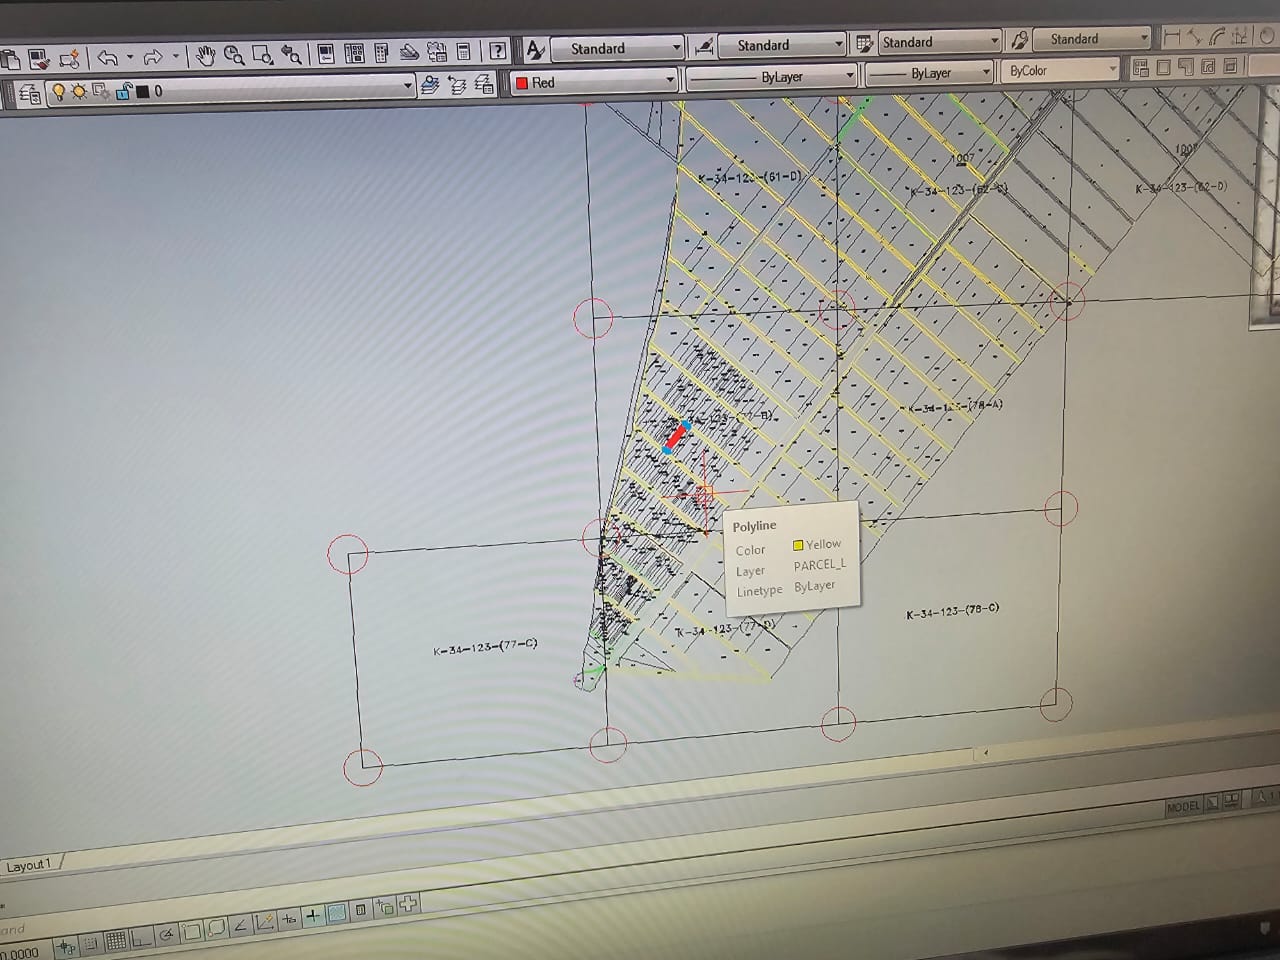1280x960 pixels.
Task: Expand the layer name dropdown
Action: click(407, 87)
